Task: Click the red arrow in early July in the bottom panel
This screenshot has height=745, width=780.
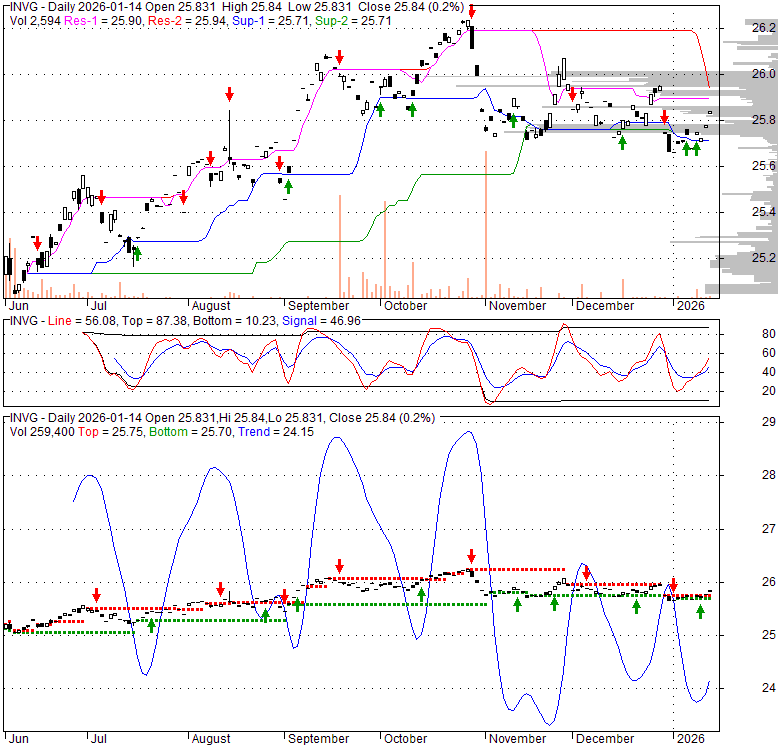Action: point(96,594)
